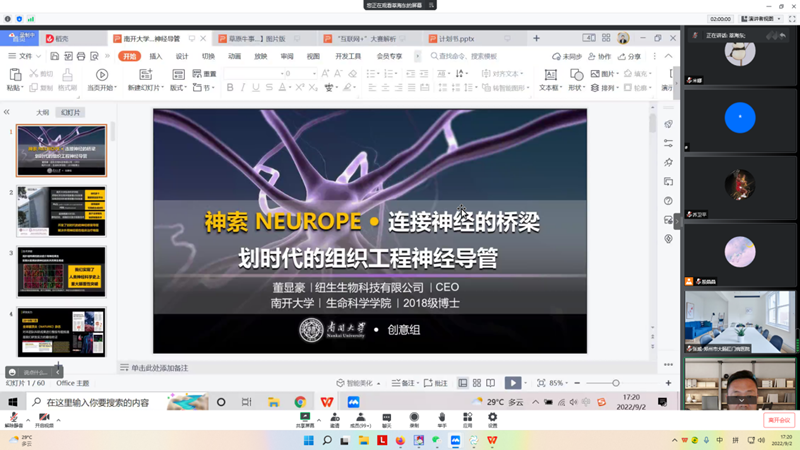Image resolution: width=800 pixels, height=450 pixels.
Task: Open the font name dropdown
Action: point(282,73)
